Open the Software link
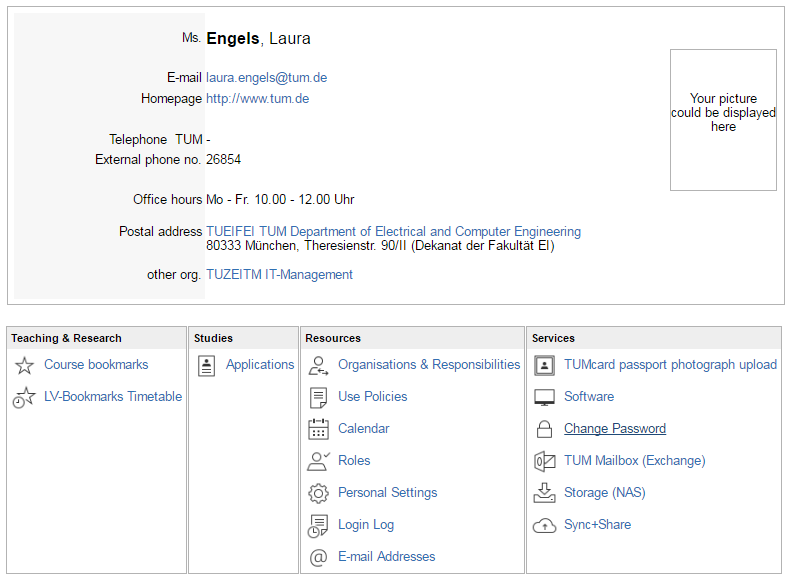This screenshot has height=581, width=789. tap(588, 397)
